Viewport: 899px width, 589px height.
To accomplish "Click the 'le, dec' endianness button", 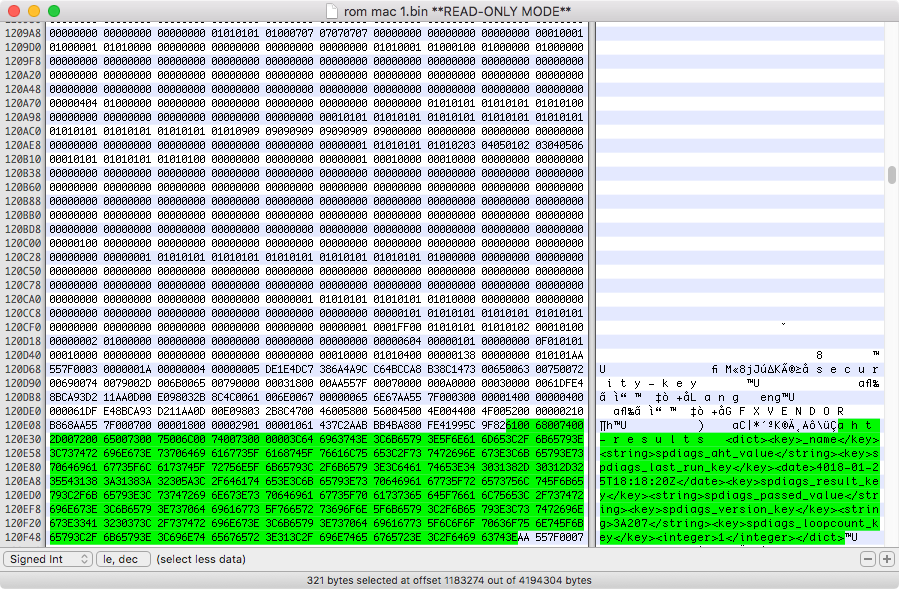I will coord(123,559).
